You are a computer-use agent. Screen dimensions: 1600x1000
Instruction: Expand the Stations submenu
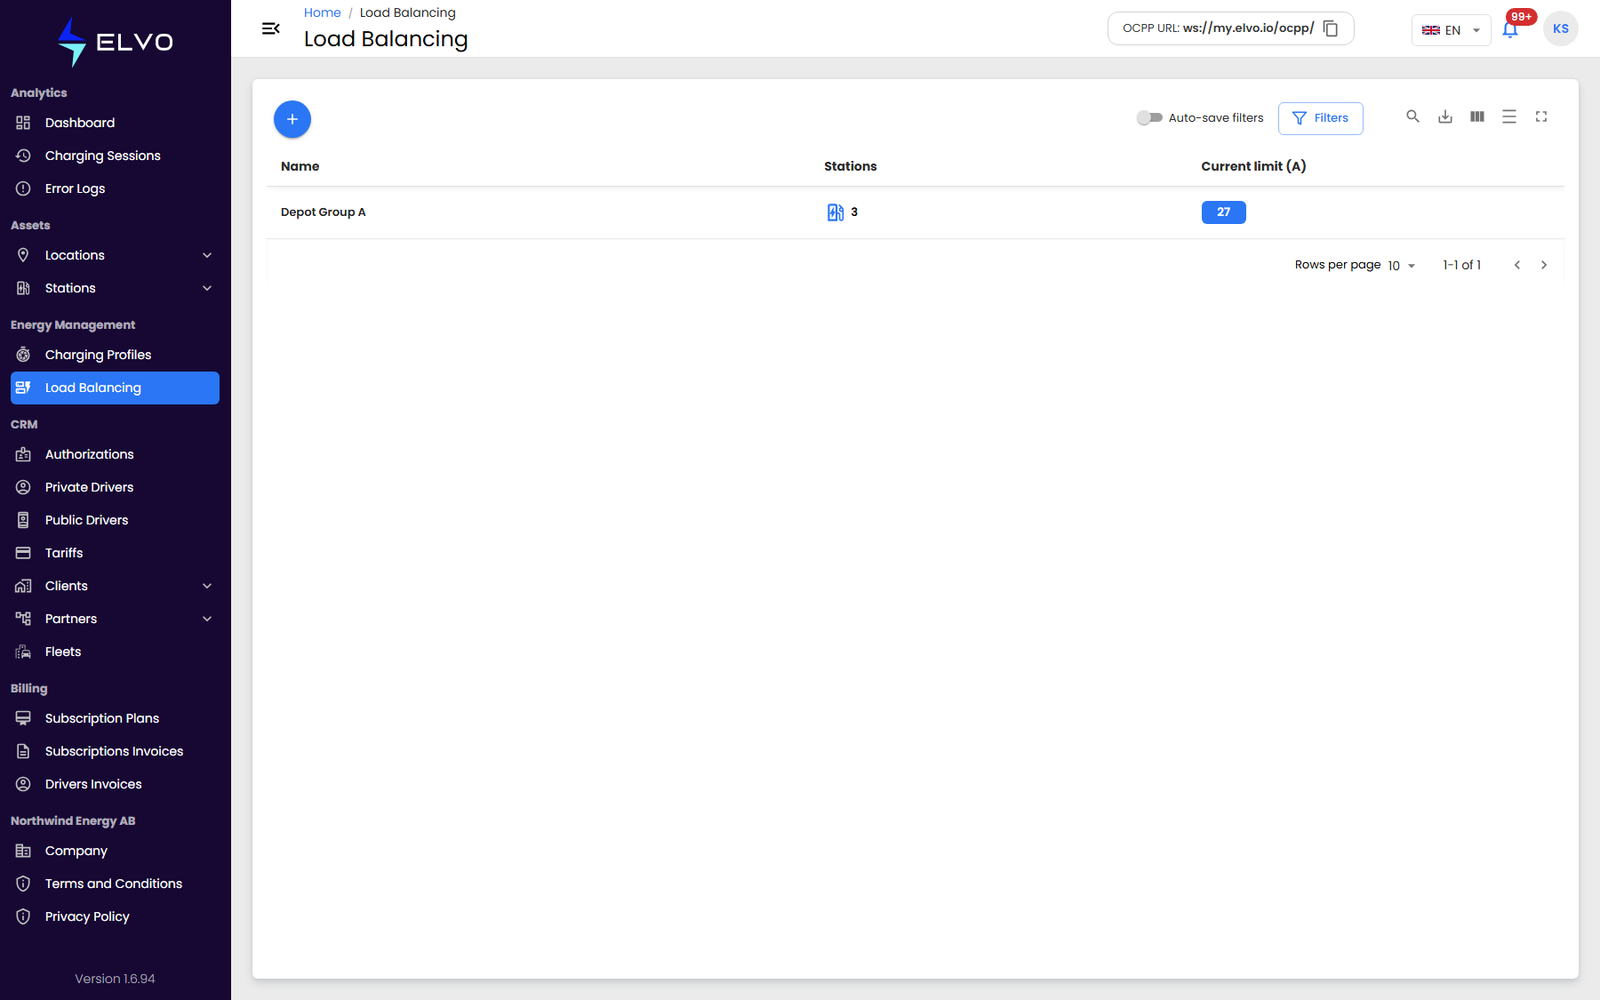click(x=207, y=288)
